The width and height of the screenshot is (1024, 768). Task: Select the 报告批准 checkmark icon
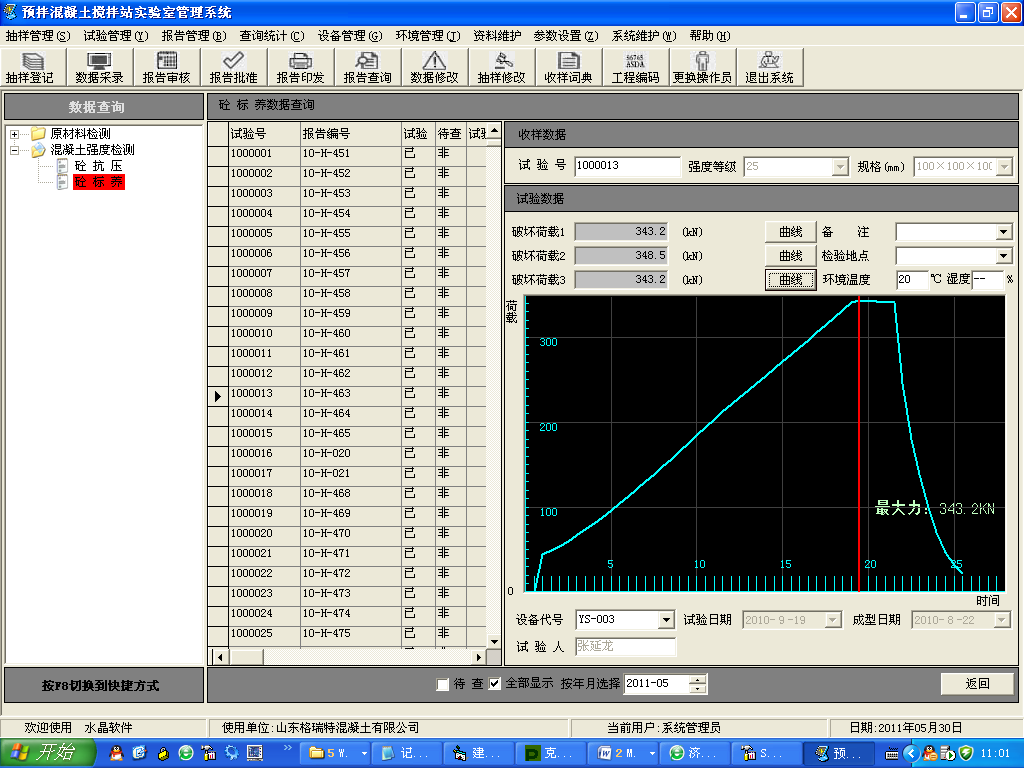[x=233, y=67]
